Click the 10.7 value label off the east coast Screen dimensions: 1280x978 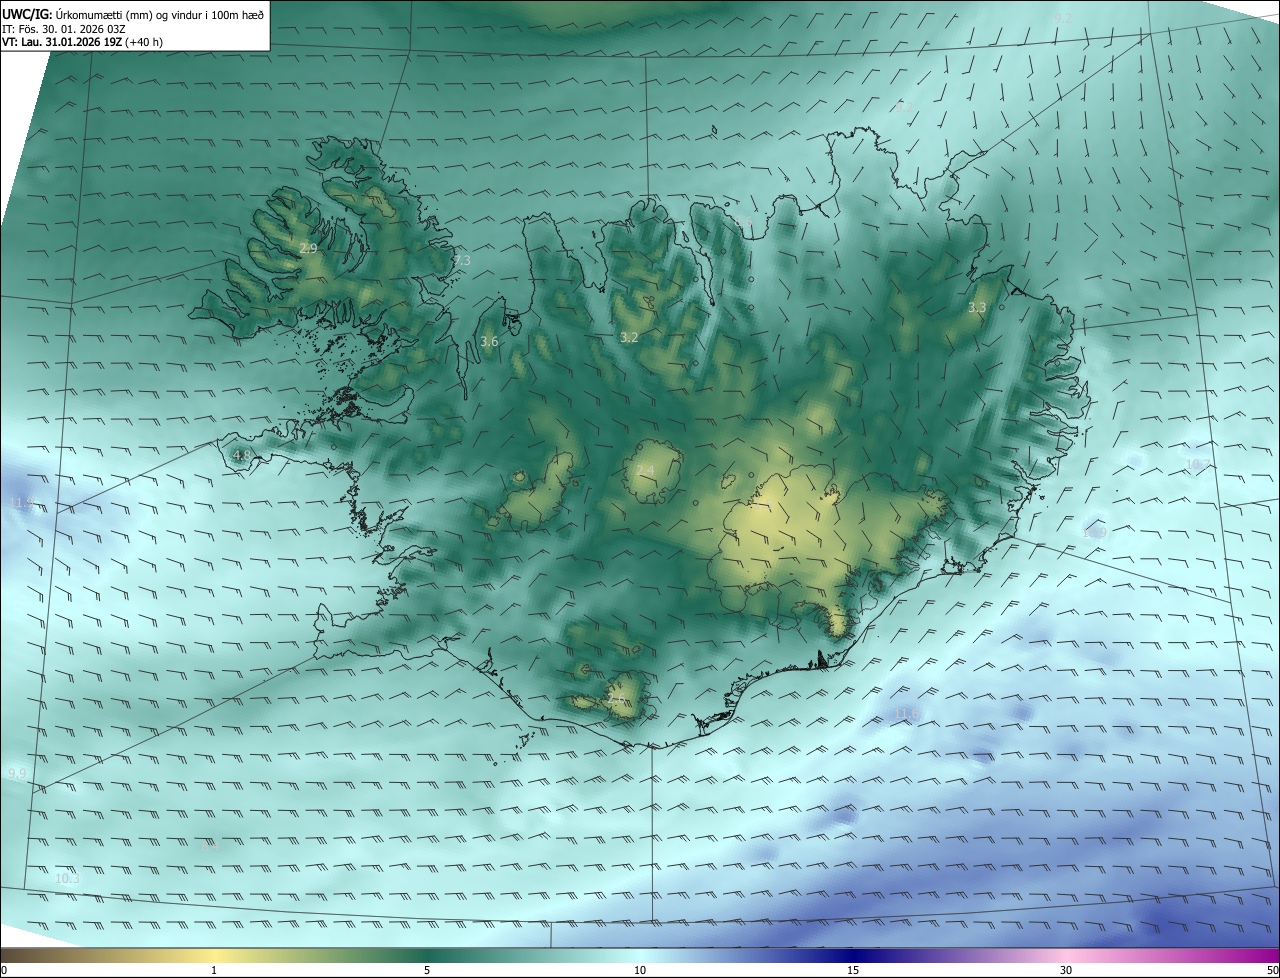coord(1197,464)
